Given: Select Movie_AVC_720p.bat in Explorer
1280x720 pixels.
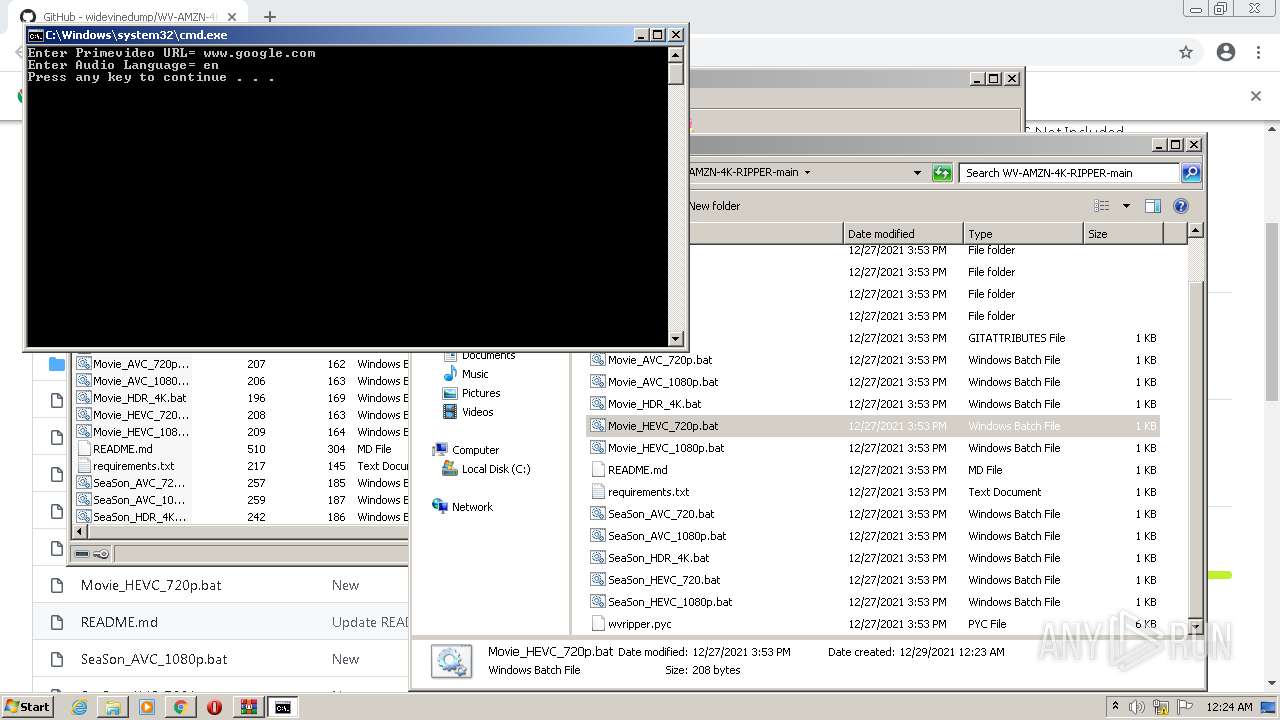Looking at the screenshot, I should point(660,360).
